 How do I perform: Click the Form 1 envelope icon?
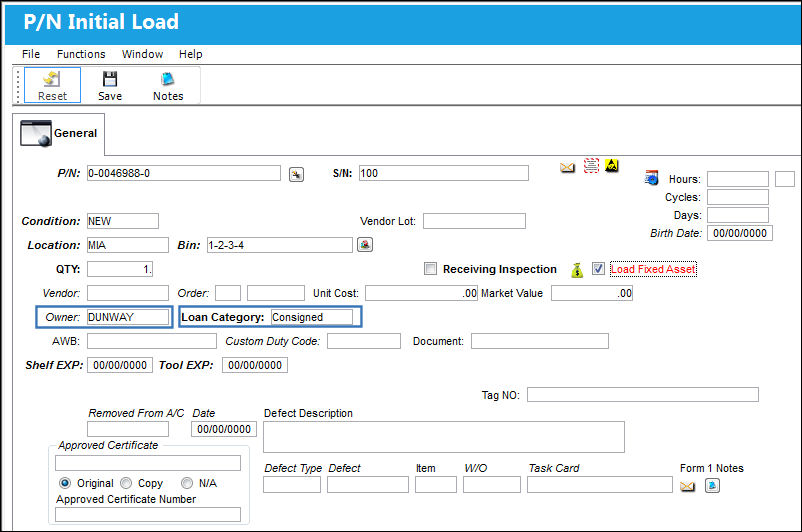click(687, 486)
